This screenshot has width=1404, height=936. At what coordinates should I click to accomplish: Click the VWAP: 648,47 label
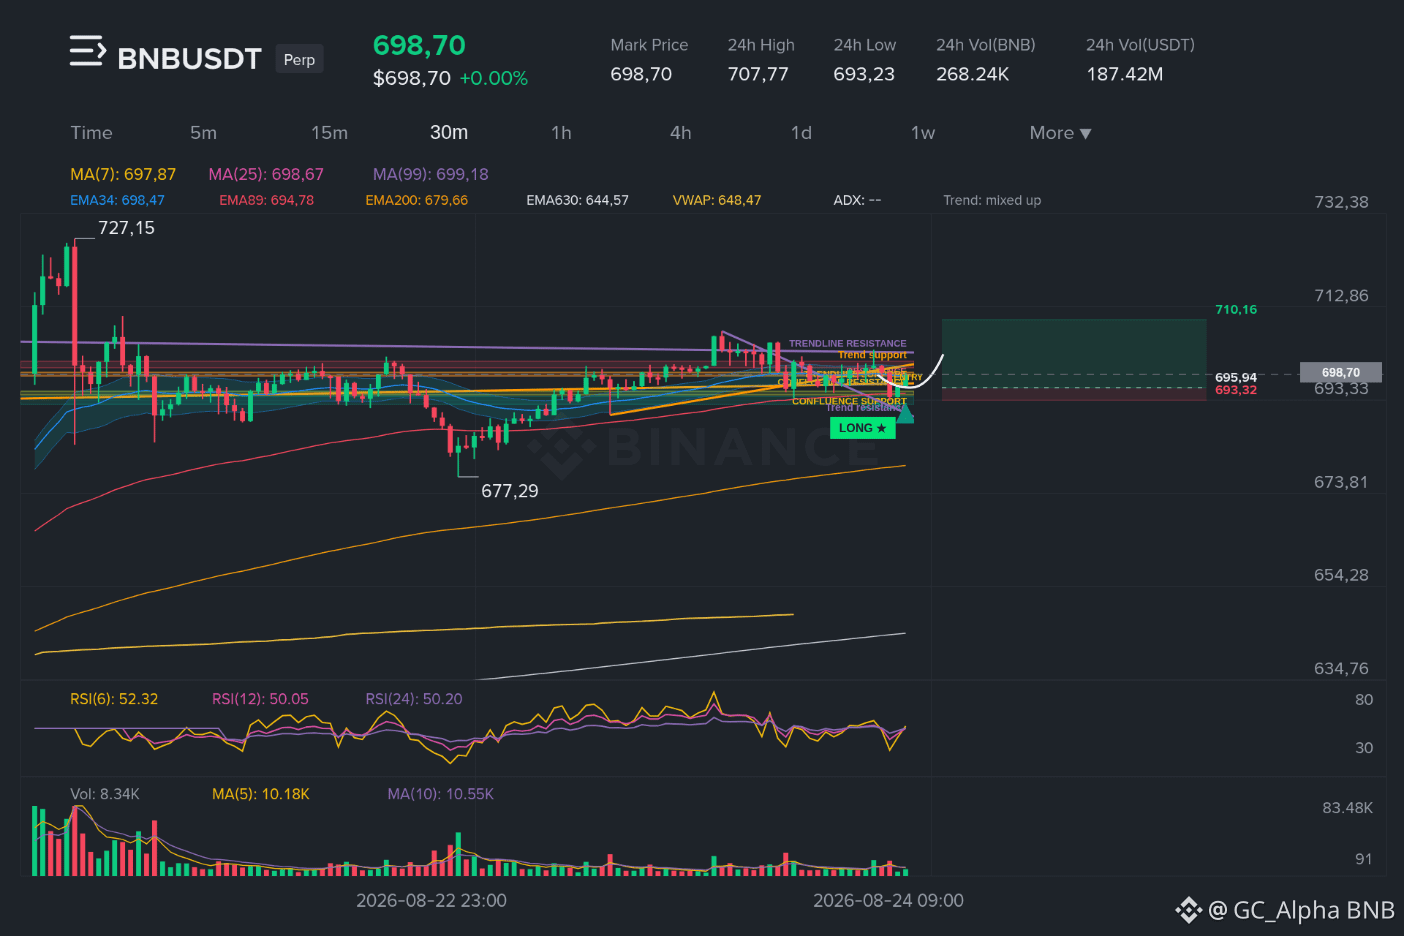[x=717, y=200]
